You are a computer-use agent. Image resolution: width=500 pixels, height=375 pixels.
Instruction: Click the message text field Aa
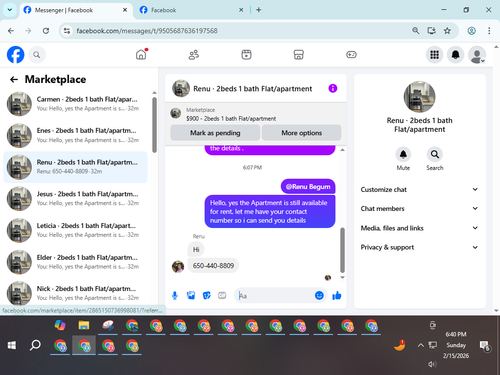[275, 296]
